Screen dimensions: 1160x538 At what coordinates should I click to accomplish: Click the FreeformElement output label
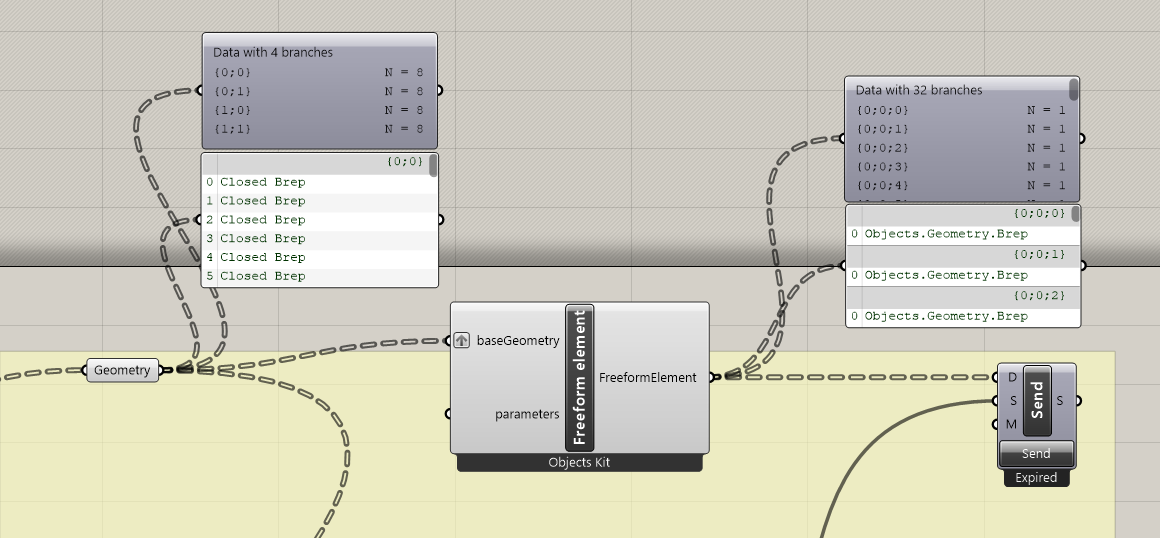pyautogui.click(x=647, y=377)
